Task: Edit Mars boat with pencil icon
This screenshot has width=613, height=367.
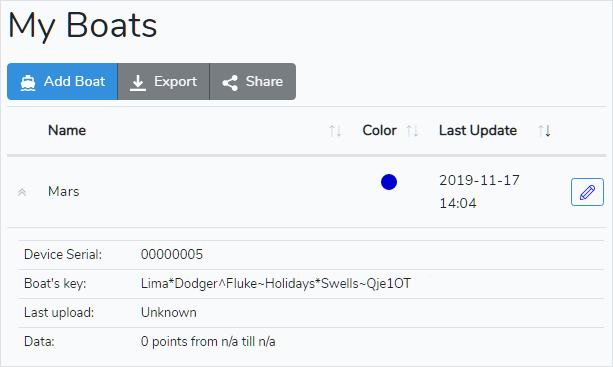Action: click(587, 192)
